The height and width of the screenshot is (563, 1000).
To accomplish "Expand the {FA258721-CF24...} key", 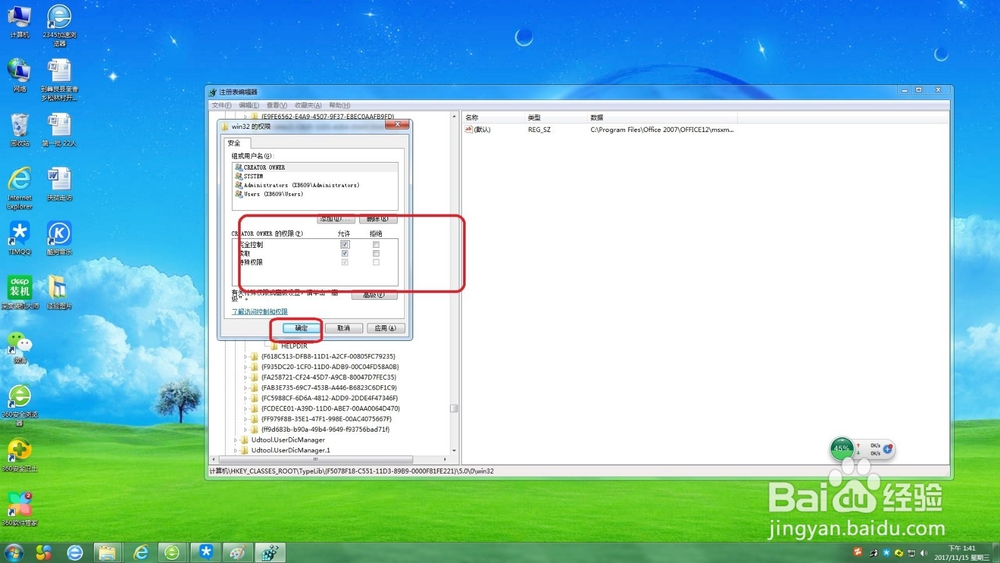I will pos(246,377).
